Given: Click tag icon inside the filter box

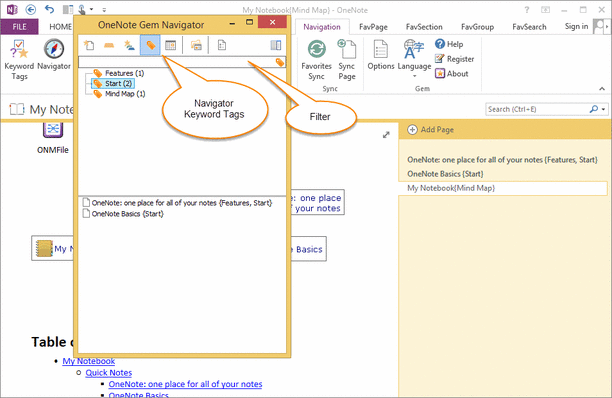Looking at the screenshot, I should 280,62.
